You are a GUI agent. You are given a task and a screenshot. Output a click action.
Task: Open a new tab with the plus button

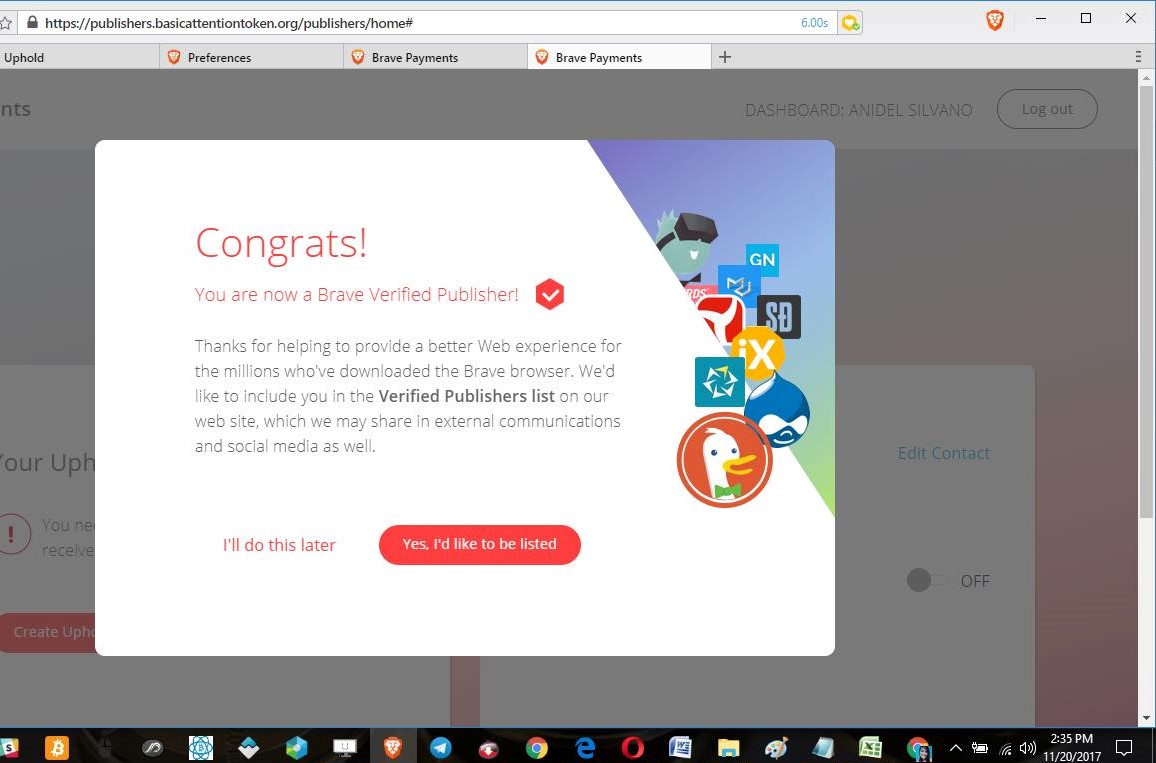725,57
